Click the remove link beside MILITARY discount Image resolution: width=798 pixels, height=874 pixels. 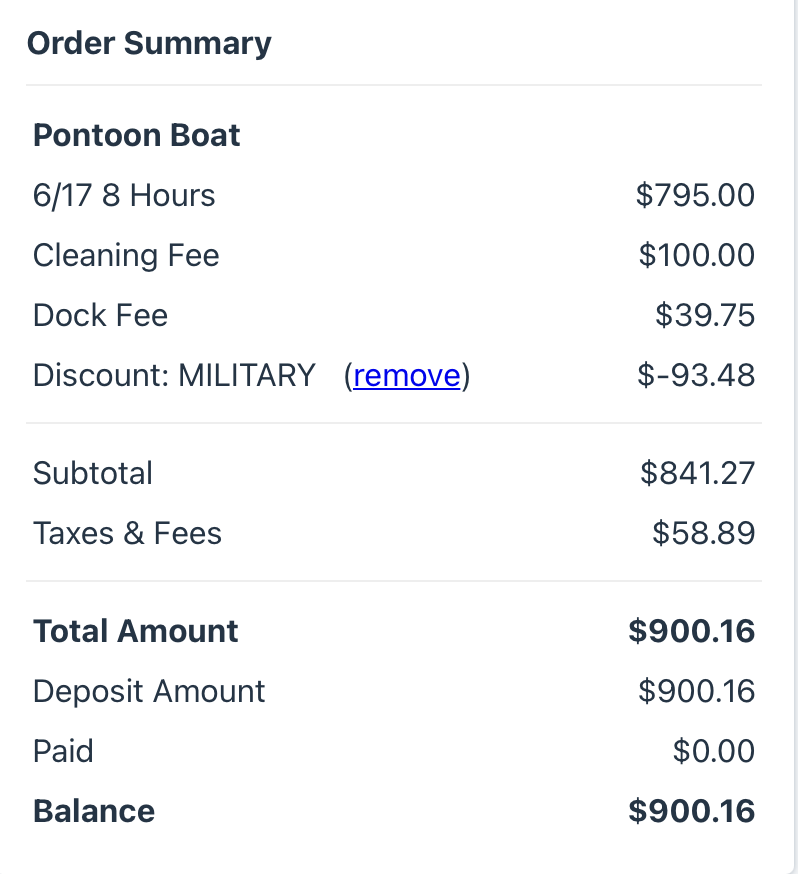(407, 375)
